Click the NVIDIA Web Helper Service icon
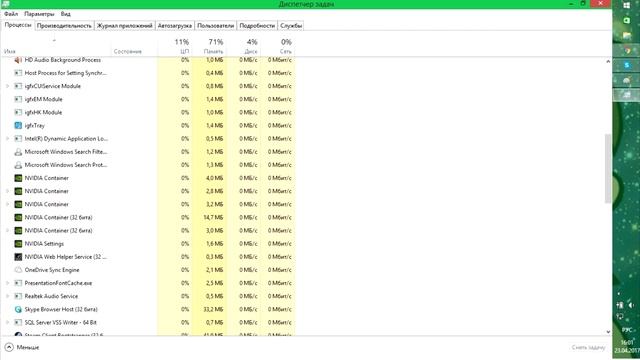640x360 pixels. pyautogui.click(x=18, y=257)
